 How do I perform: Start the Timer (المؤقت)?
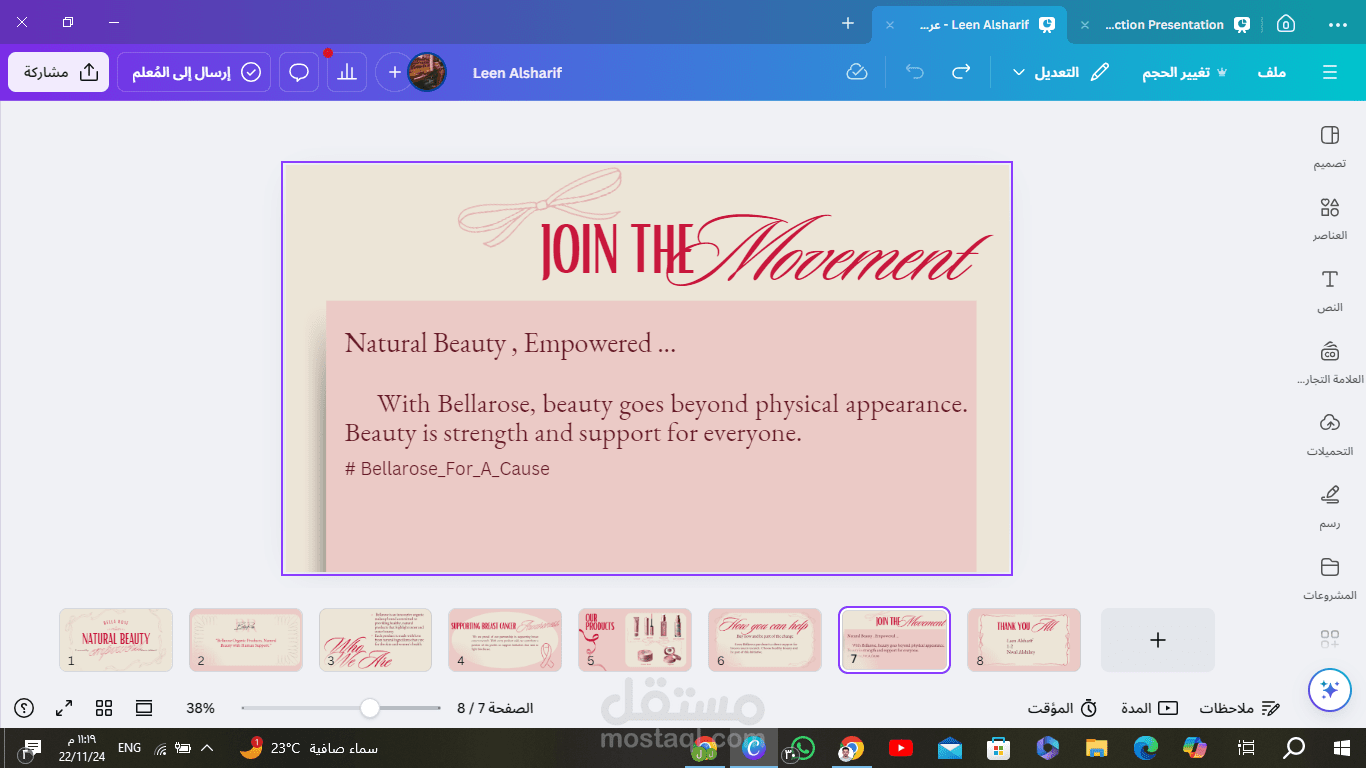click(x=1063, y=708)
